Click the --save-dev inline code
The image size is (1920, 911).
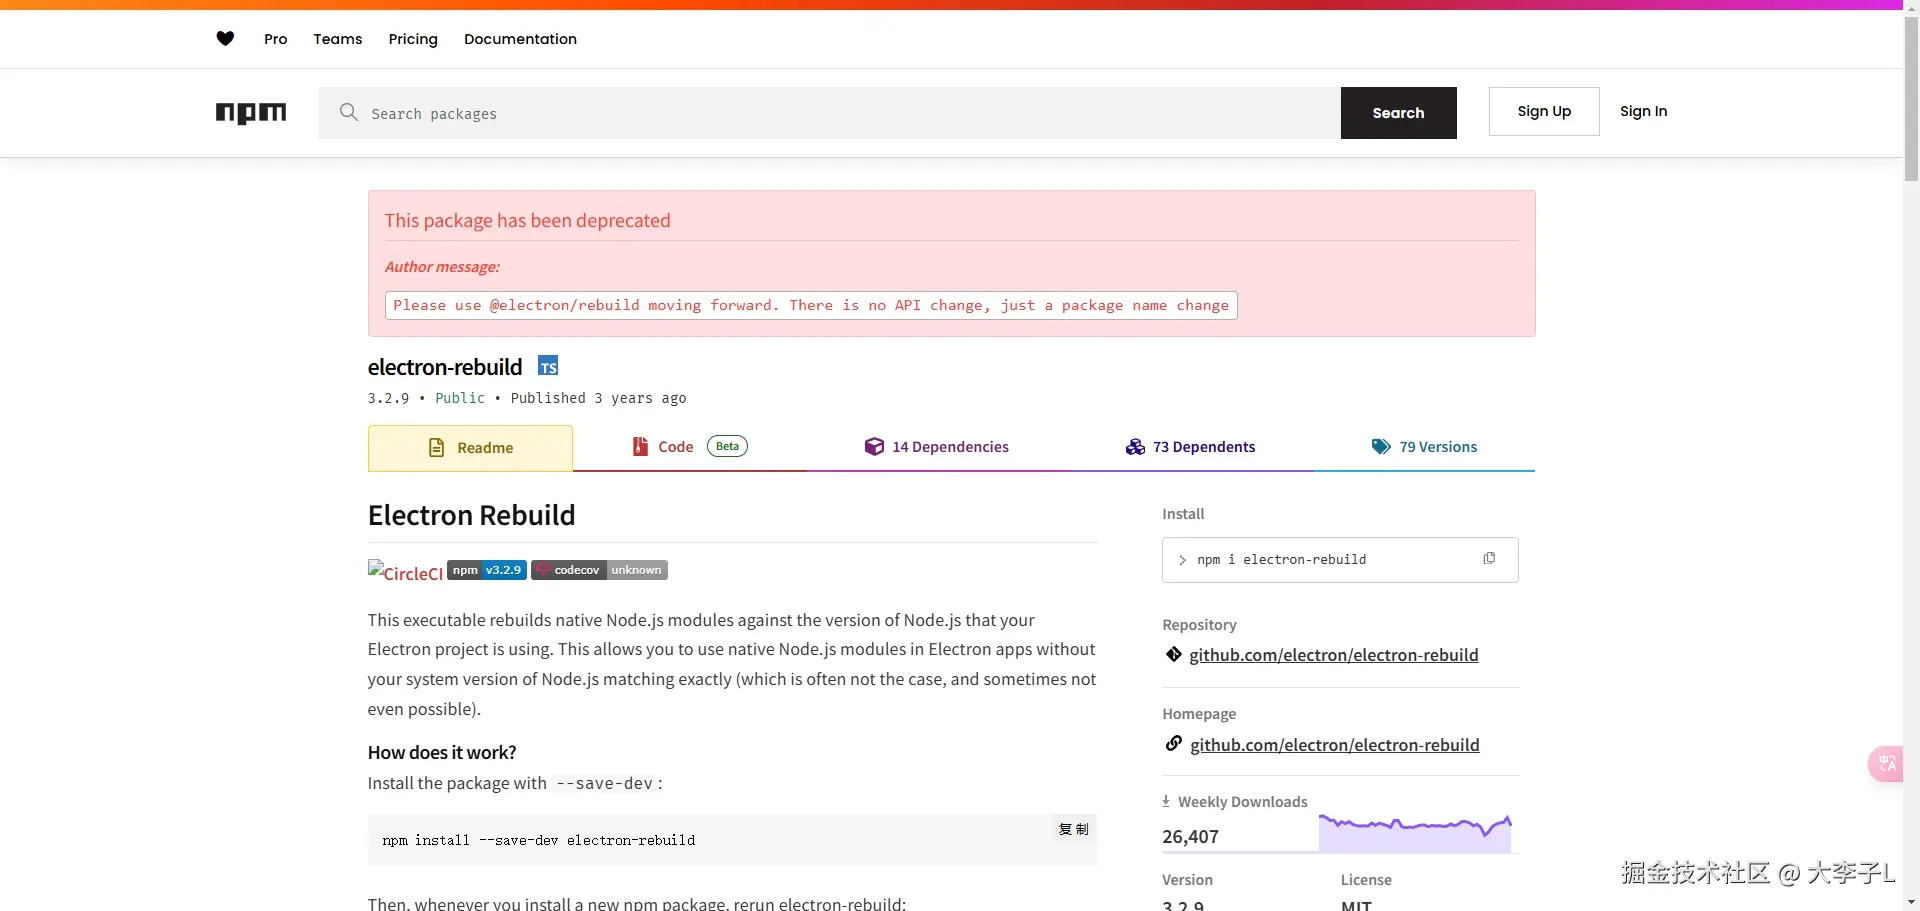point(604,783)
